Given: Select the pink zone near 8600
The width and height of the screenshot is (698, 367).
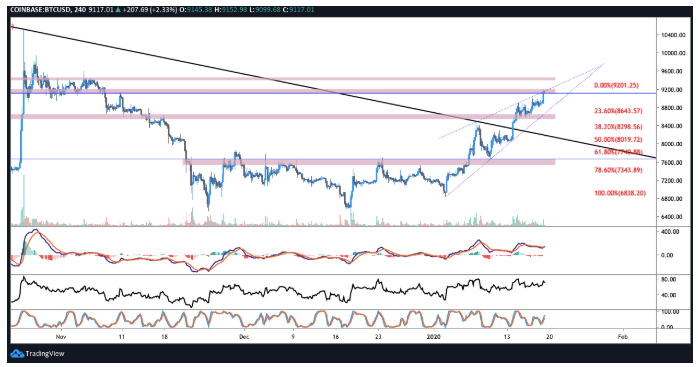Looking at the screenshot, I should click(x=283, y=117).
